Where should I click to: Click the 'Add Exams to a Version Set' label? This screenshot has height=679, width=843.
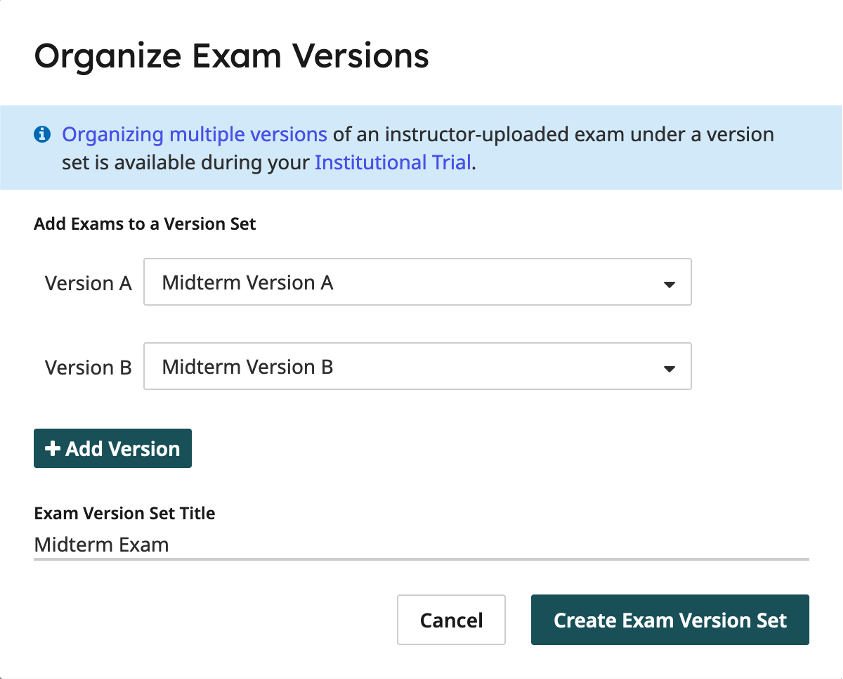pyautogui.click(x=145, y=224)
